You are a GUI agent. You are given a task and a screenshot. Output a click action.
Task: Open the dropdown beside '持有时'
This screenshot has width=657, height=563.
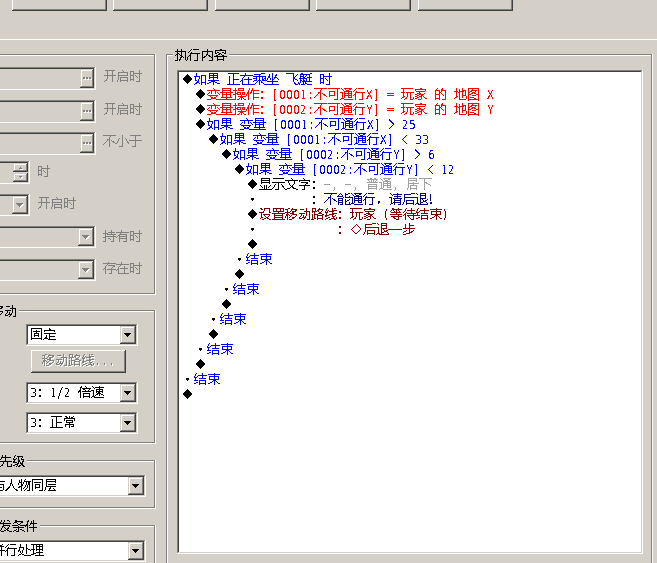[85, 237]
